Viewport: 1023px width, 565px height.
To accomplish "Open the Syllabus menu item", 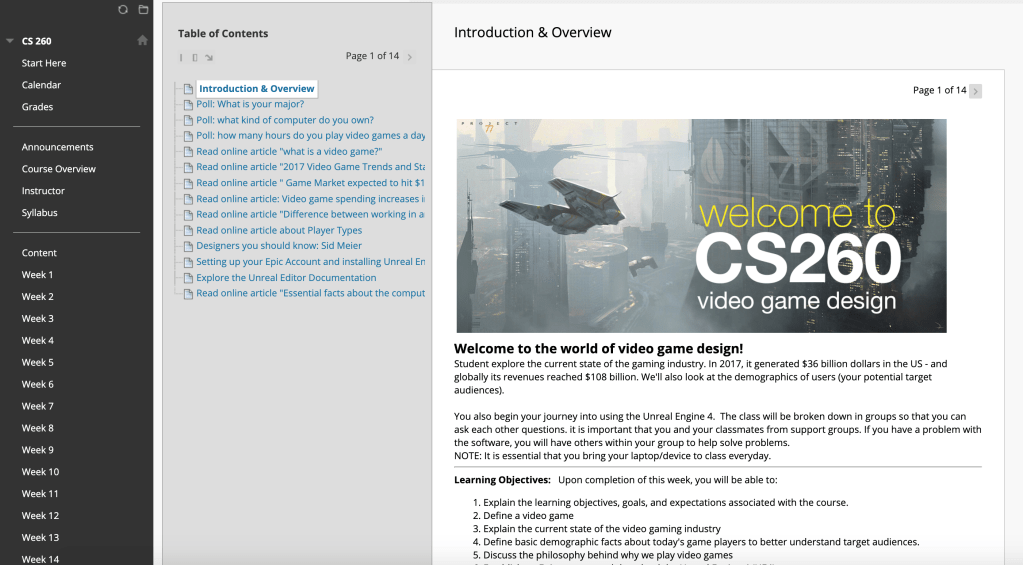I will tap(40, 213).
